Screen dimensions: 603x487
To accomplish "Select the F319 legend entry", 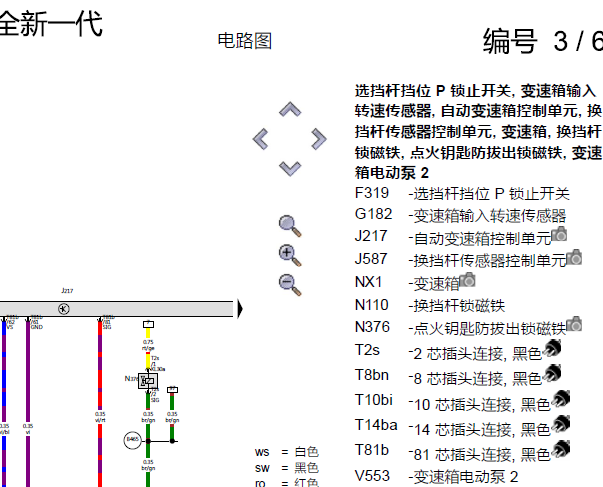I will 462,193.
